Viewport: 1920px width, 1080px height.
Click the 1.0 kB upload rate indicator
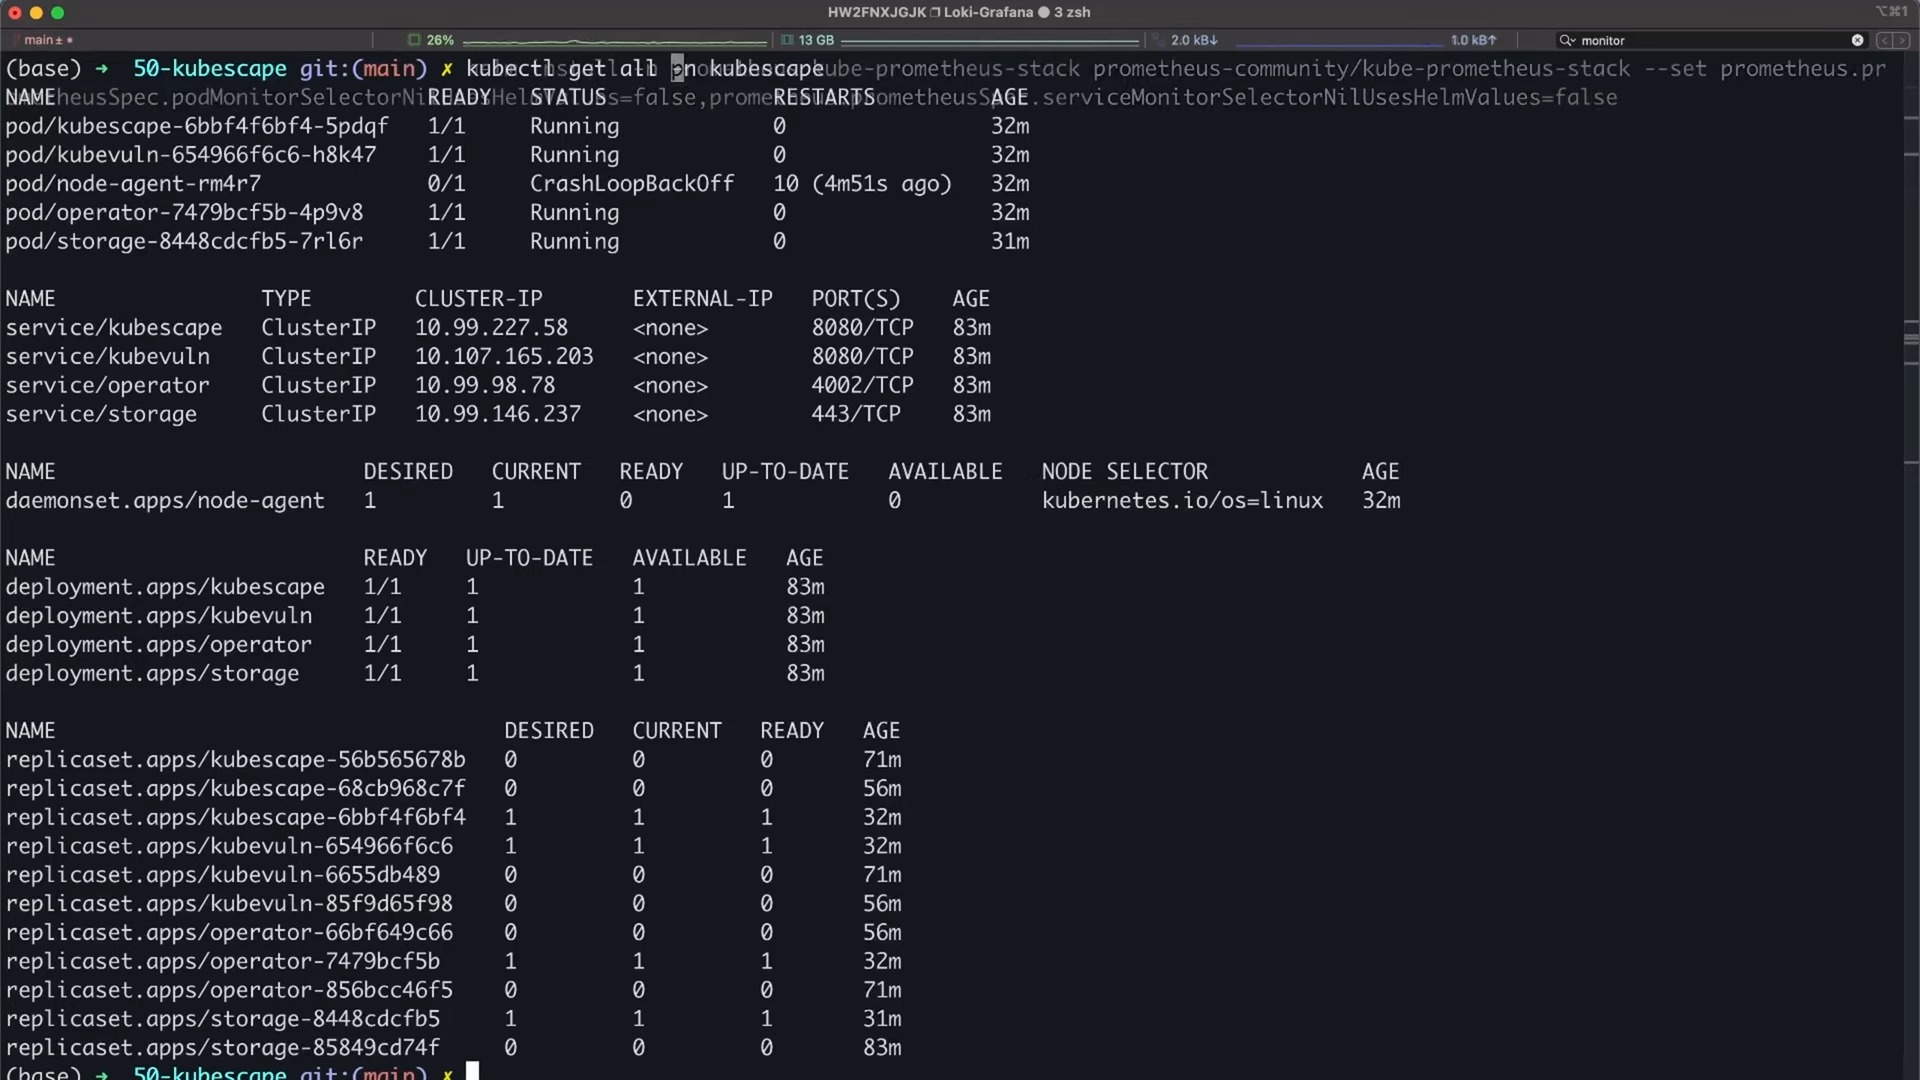pos(1473,40)
